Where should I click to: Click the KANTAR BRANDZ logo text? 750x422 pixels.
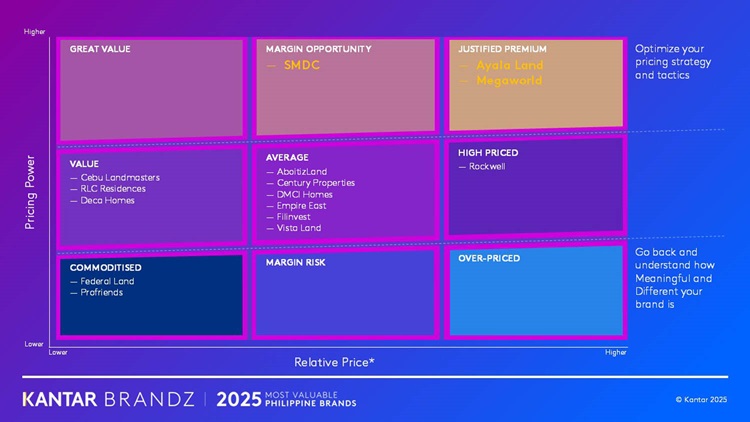tap(108, 400)
